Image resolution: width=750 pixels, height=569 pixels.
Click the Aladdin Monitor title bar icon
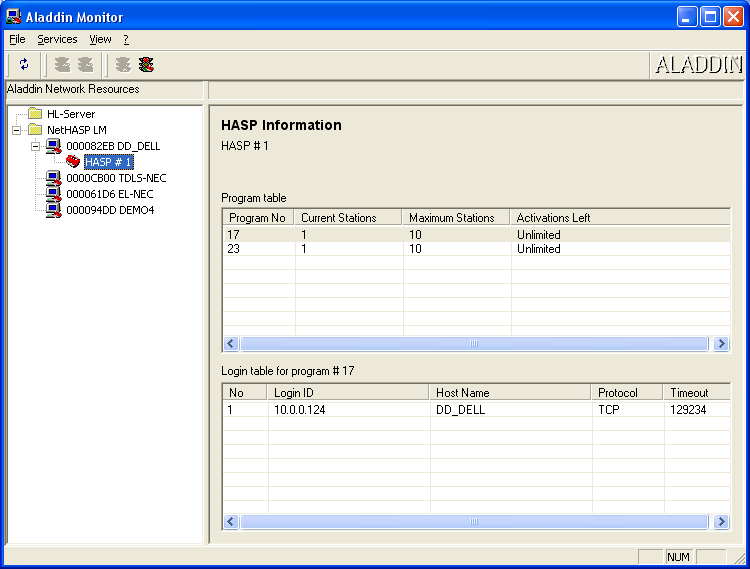click(x=13, y=17)
